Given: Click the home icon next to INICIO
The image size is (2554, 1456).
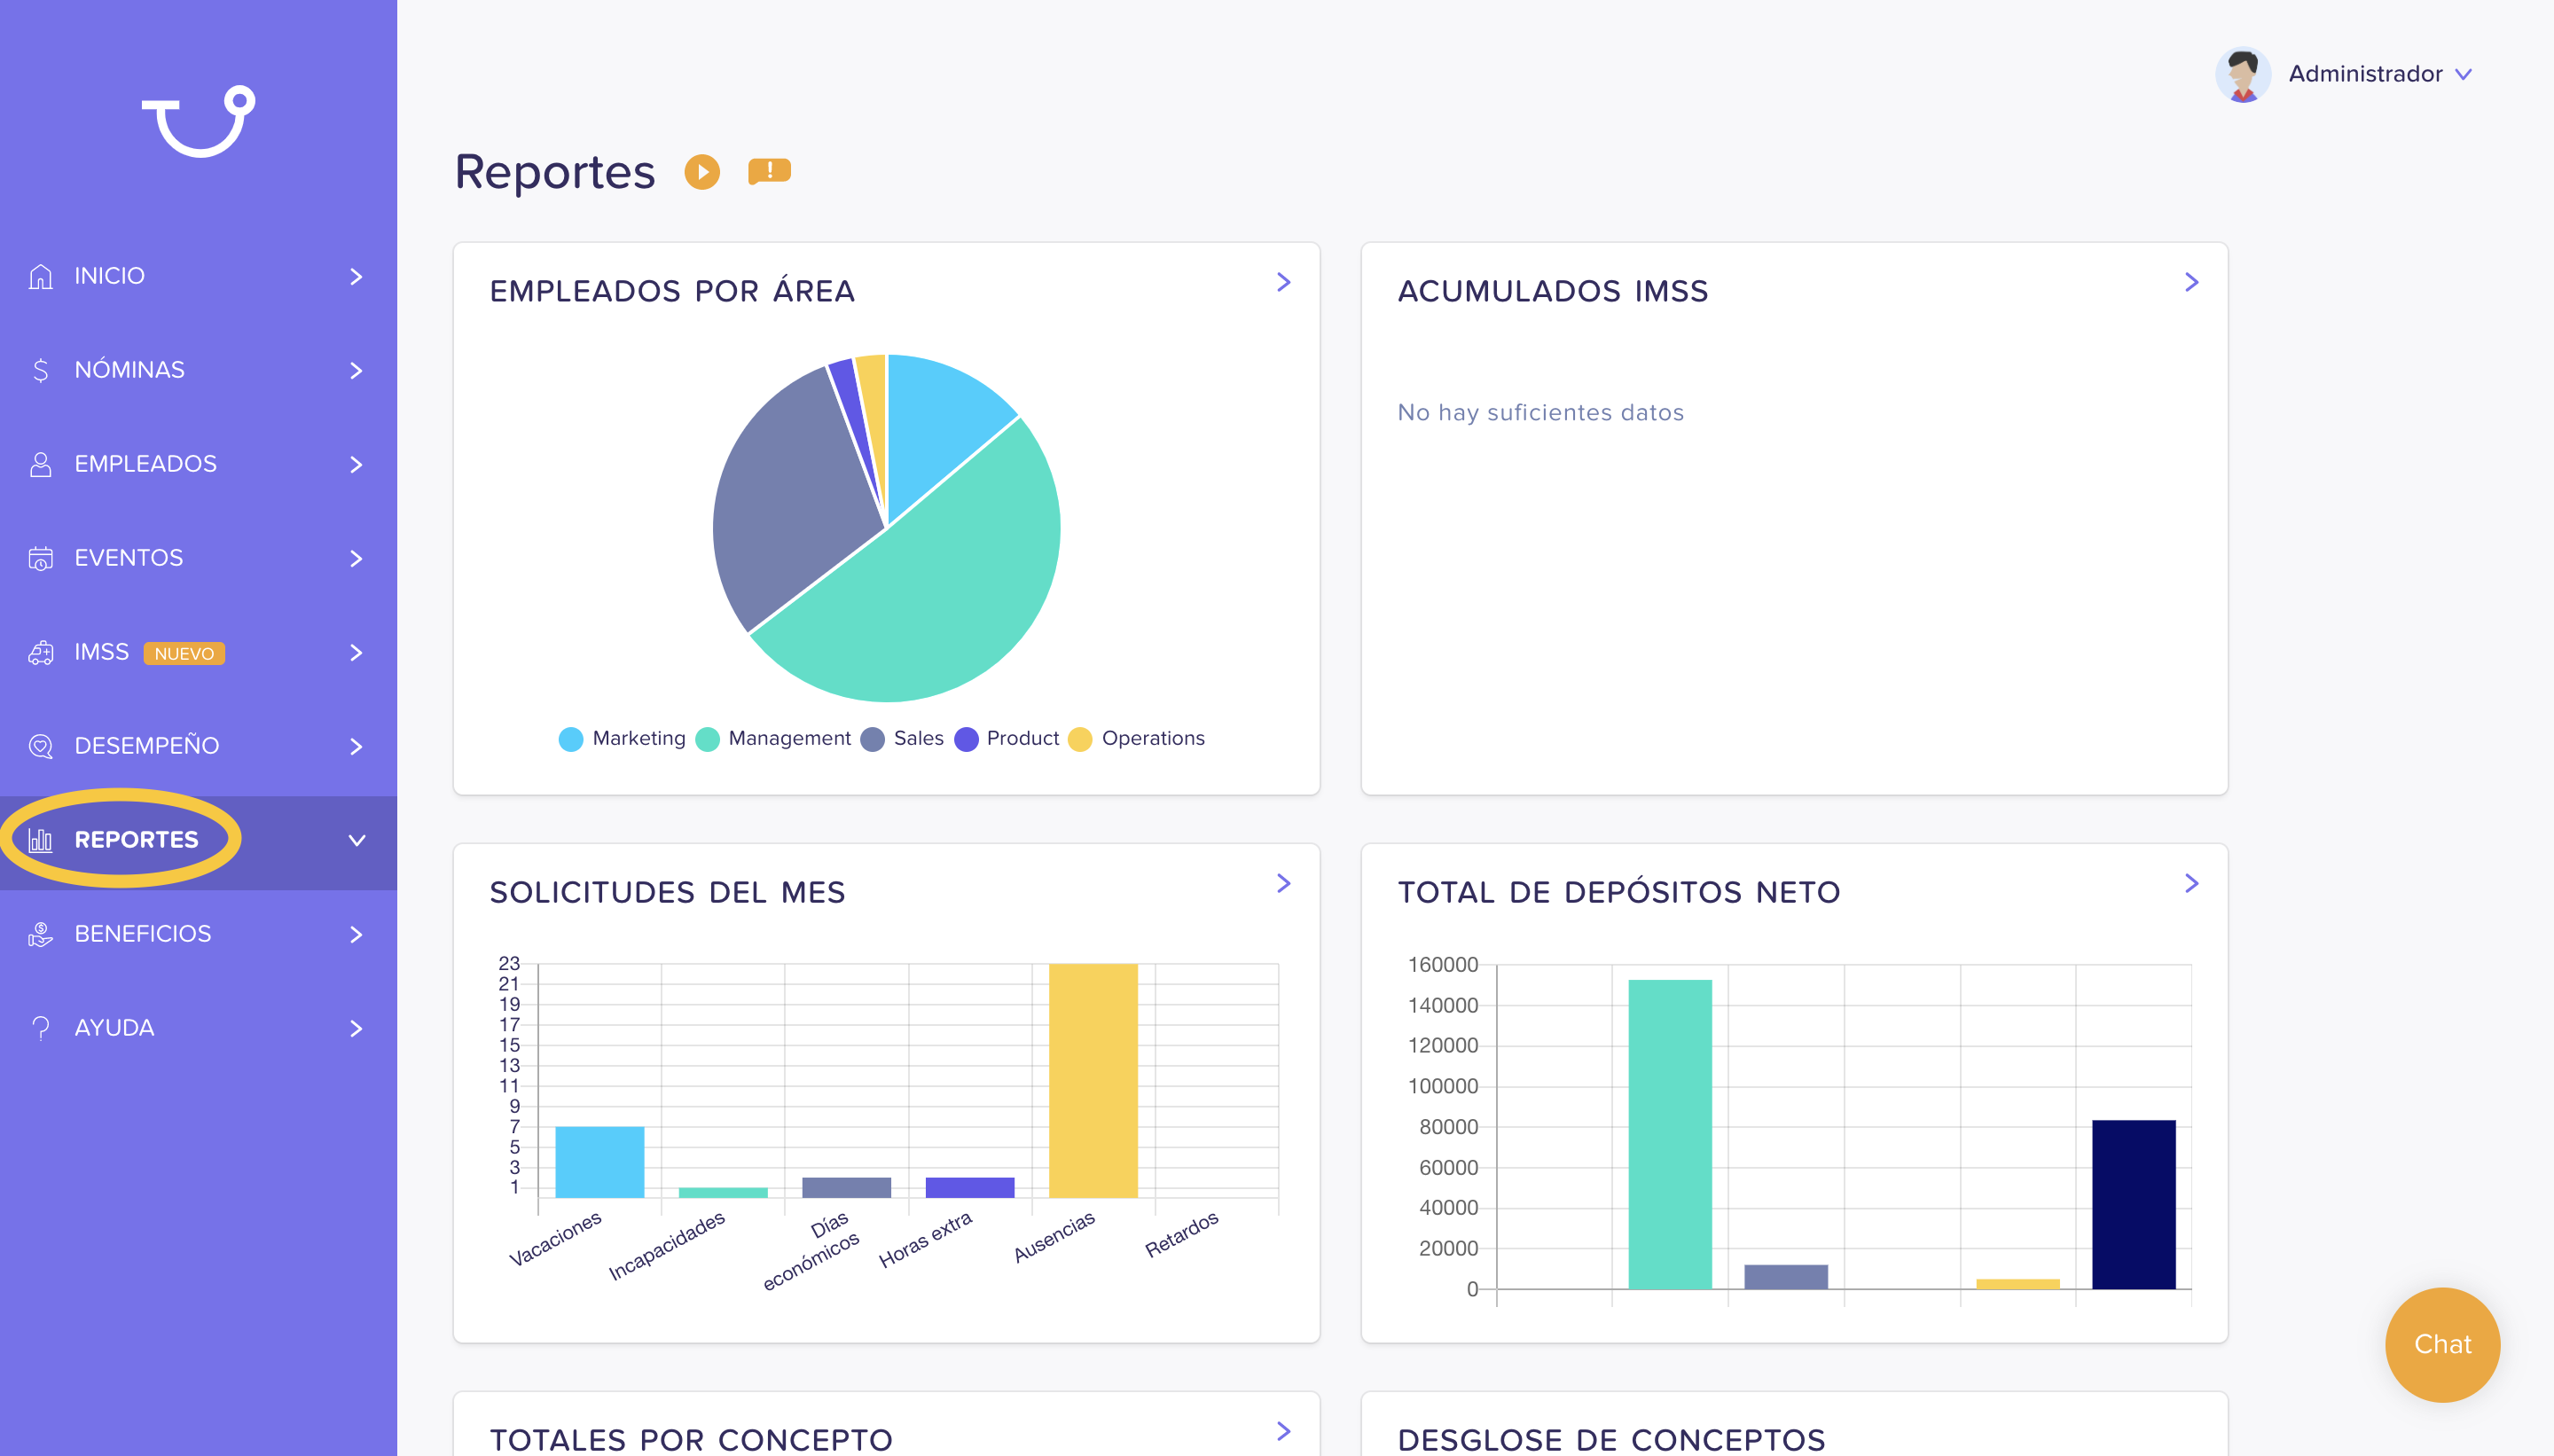Looking at the screenshot, I should [x=40, y=276].
